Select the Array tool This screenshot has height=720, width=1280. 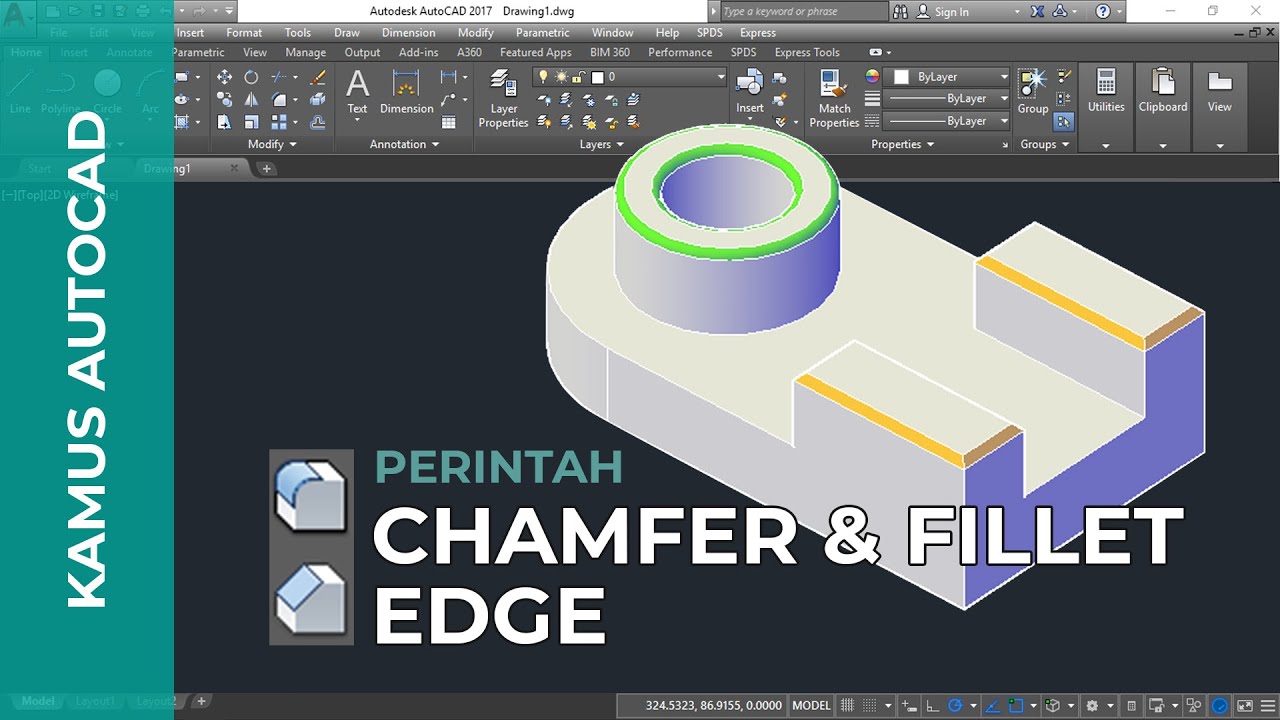pos(280,121)
